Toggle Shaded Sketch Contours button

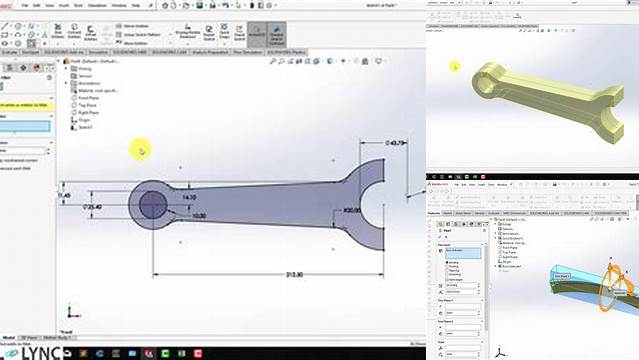point(276,34)
